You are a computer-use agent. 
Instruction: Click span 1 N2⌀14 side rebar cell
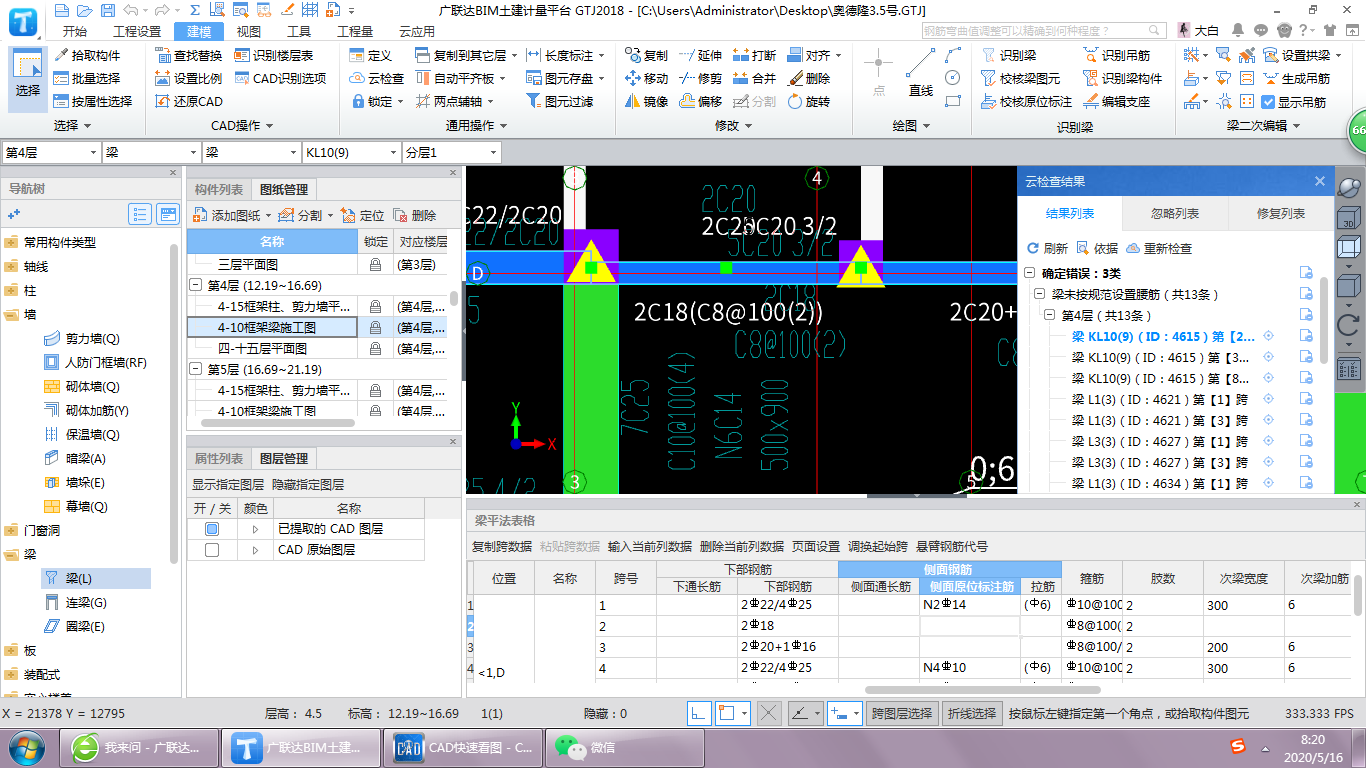pyautogui.click(x=969, y=605)
